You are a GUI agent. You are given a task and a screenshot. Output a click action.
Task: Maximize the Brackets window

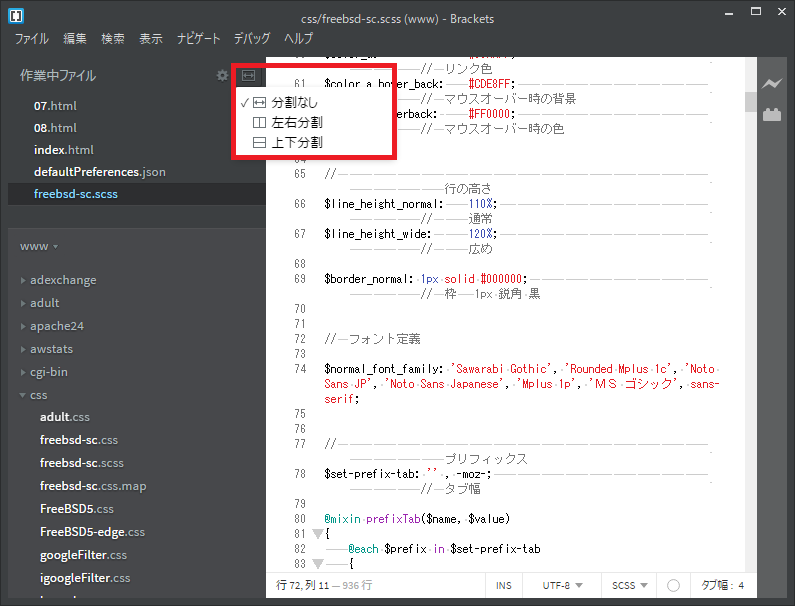click(x=756, y=12)
